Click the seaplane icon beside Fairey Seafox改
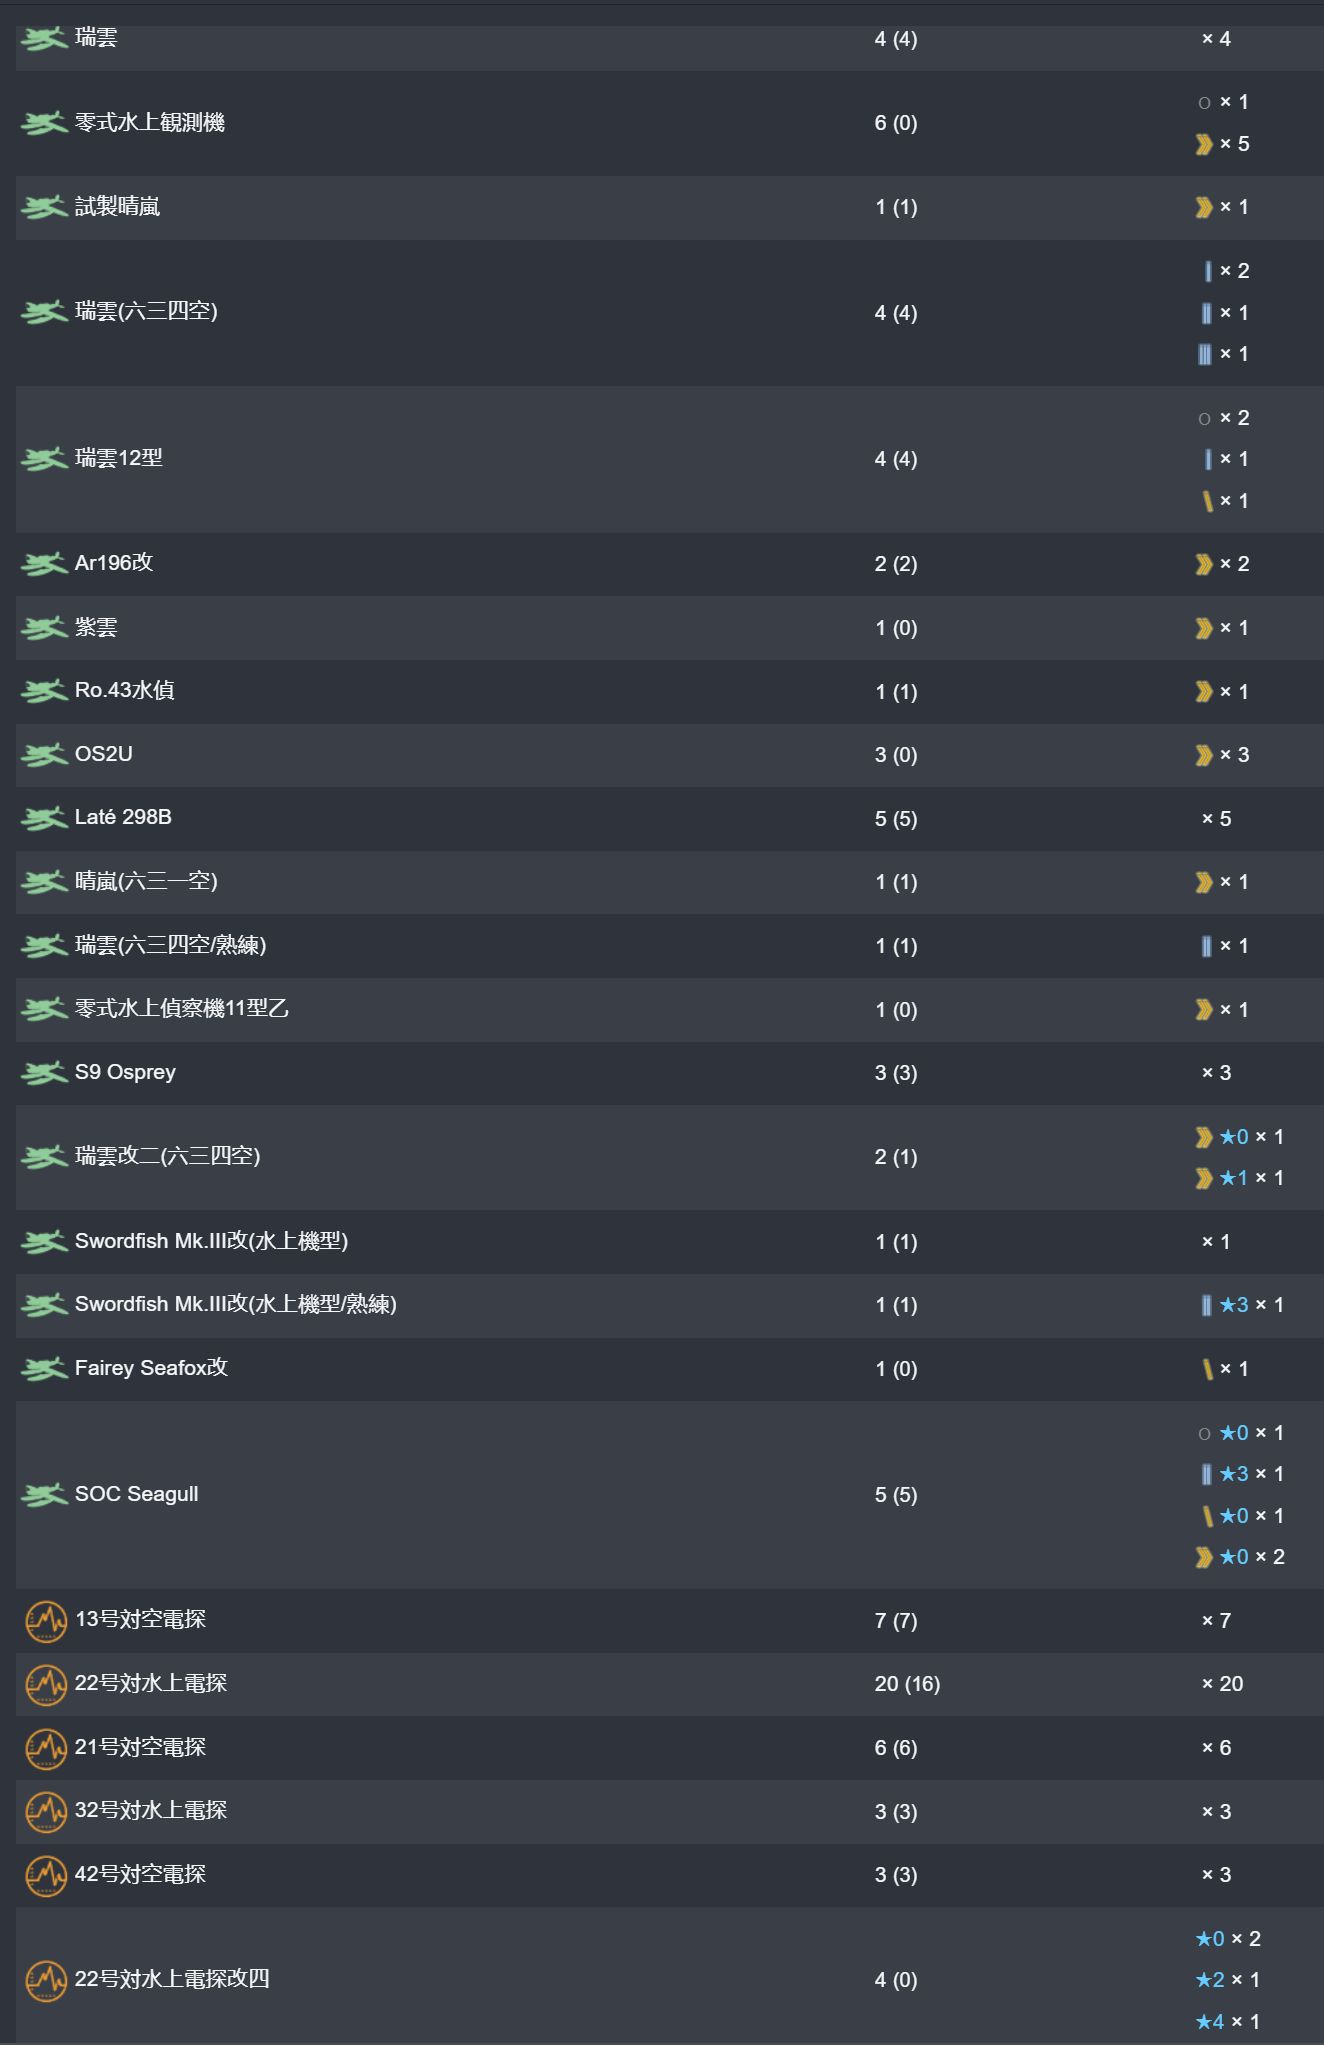Image resolution: width=1324 pixels, height=2045 pixels. coord(44,1368)
